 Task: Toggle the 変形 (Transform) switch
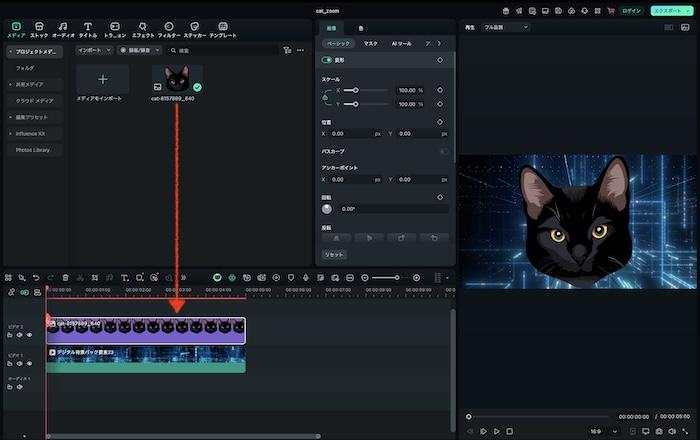pos(327,60)
